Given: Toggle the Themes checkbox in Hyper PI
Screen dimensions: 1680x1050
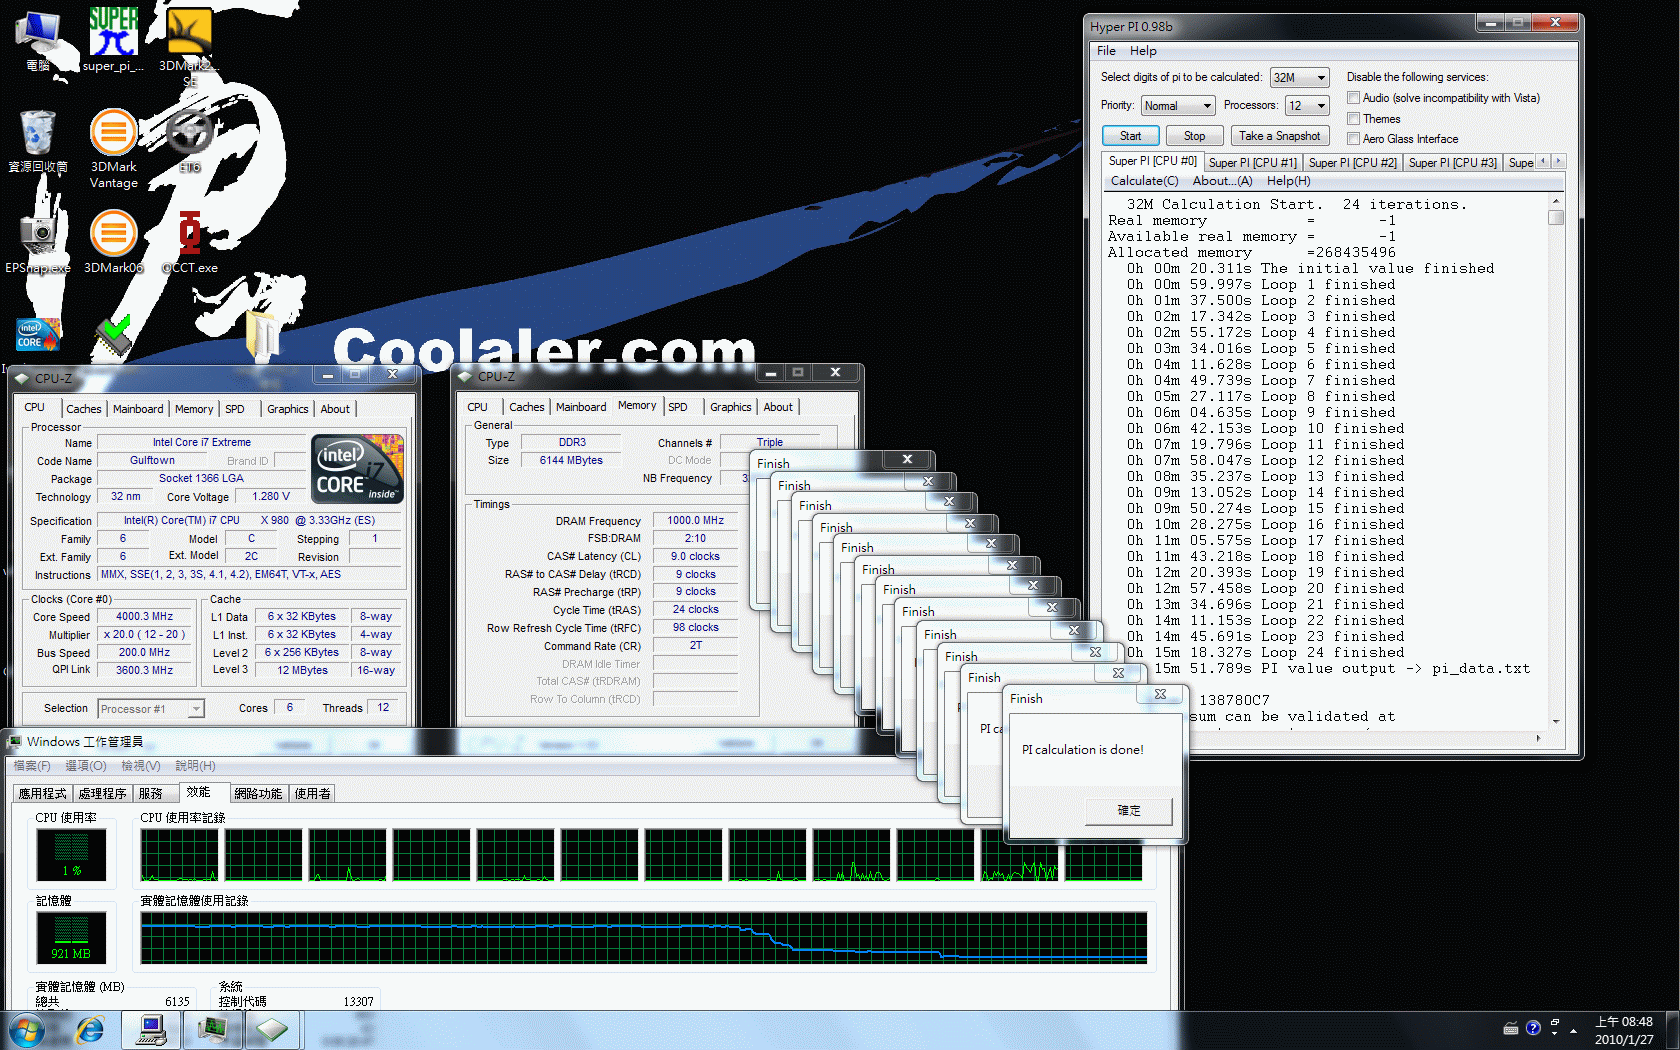Looking at the screenshot, I should click(x=1353, y=119).
